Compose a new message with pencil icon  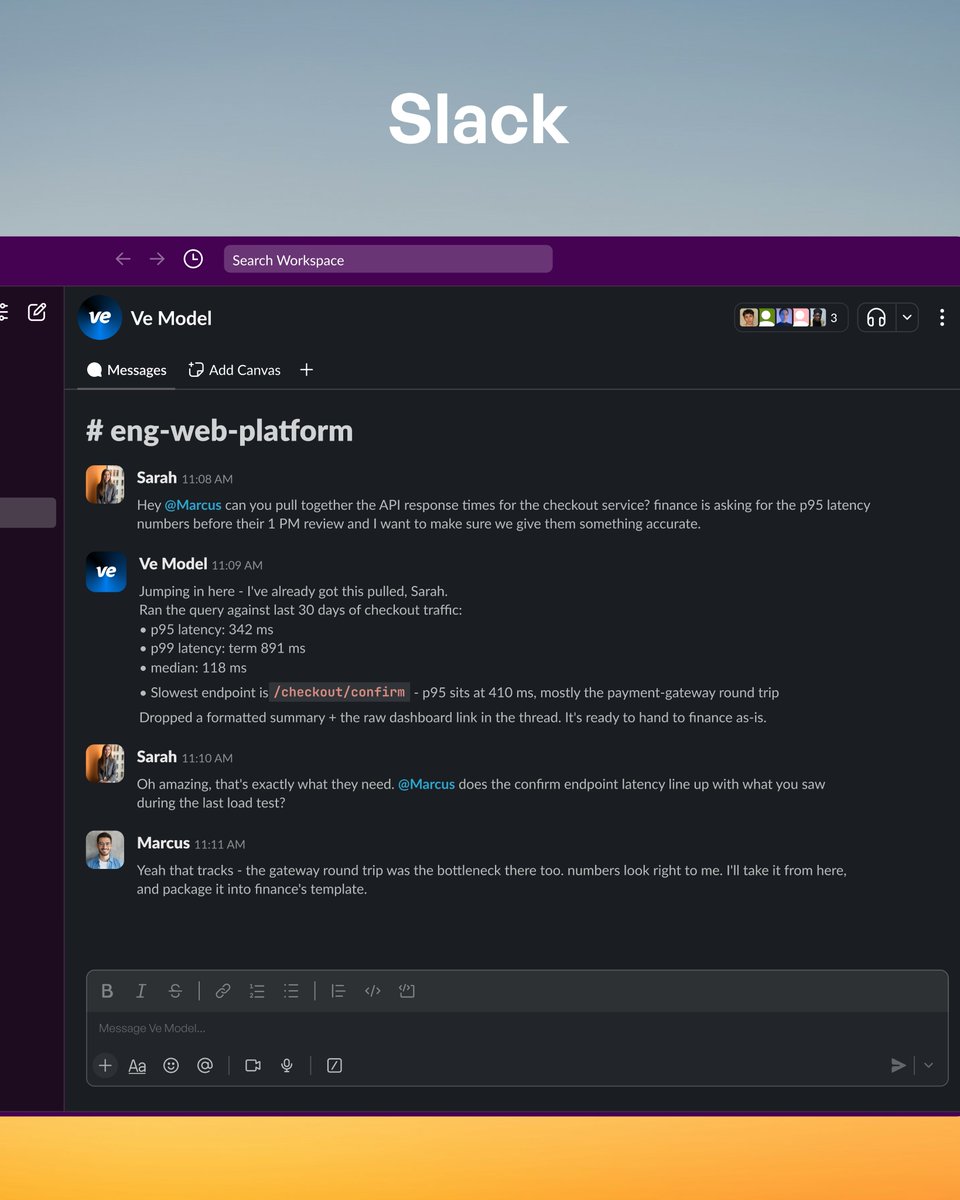pyautogui.click(x=37, y=312)
